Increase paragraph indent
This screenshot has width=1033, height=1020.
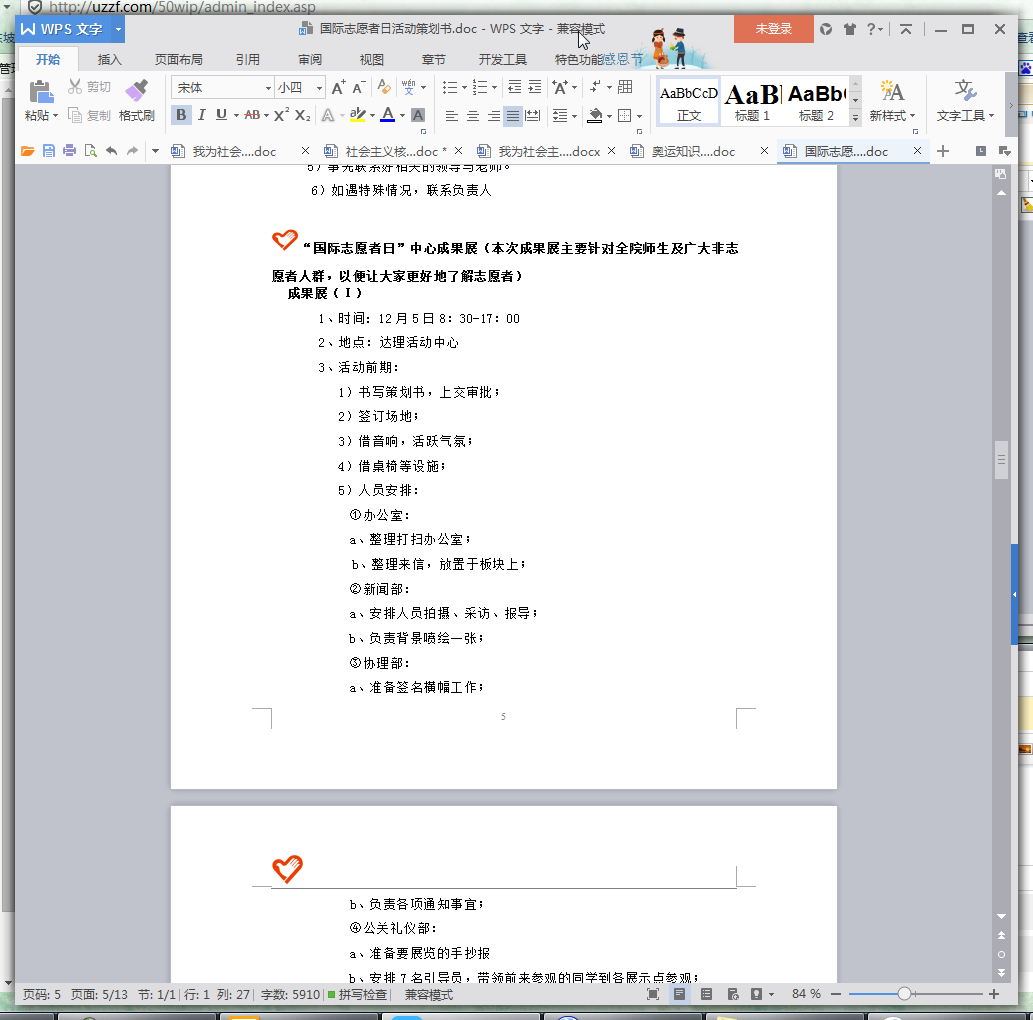[535, 87]
